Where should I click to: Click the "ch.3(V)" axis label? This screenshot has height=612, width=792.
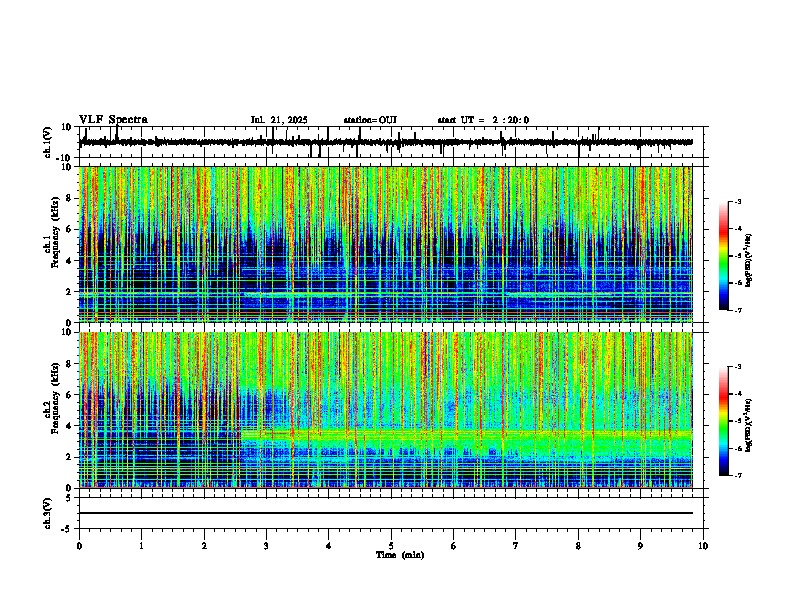coord(48,514)
